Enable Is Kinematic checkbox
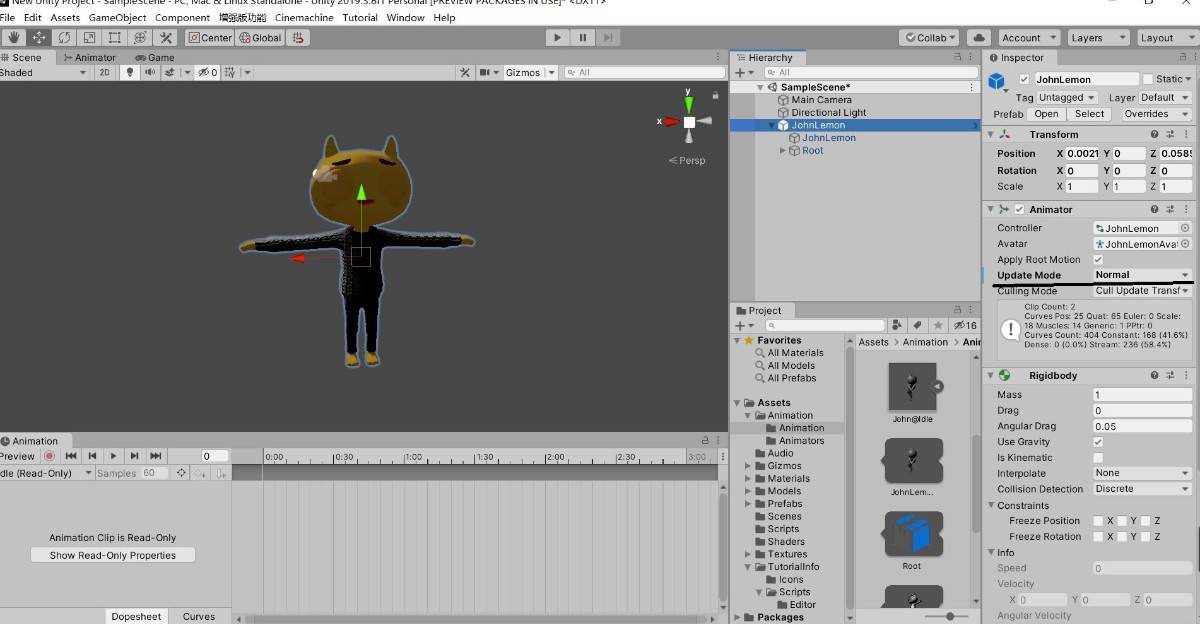The height and width of the screenshot is (624, 1200). [x=1098, y=458]
